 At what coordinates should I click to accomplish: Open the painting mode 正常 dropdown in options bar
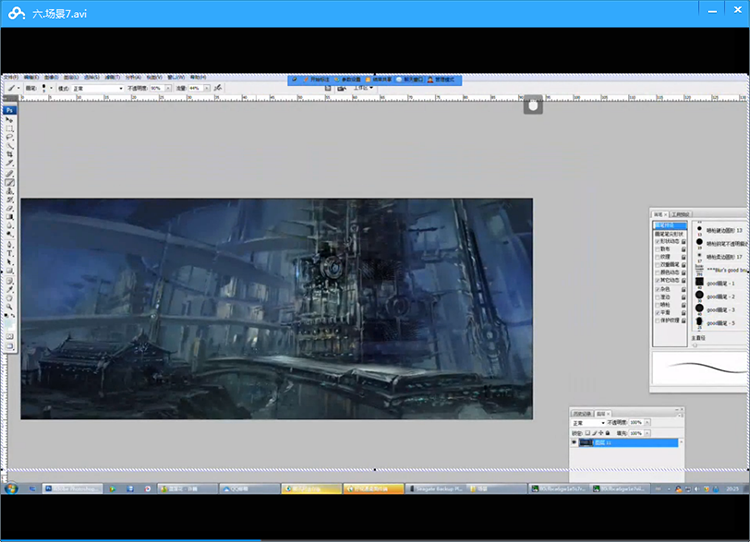tap(98, 88)
